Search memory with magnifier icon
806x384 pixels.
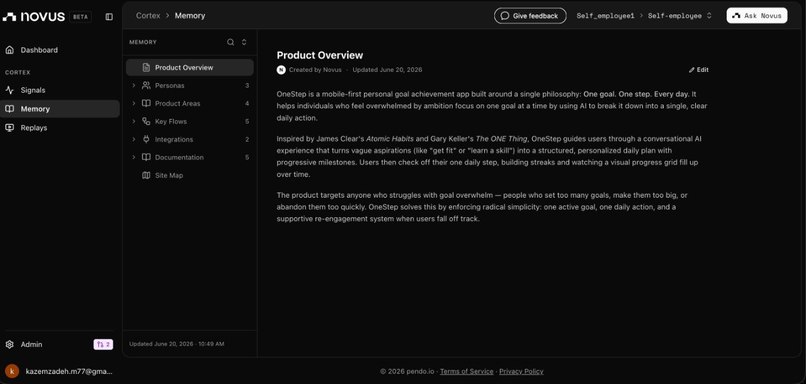tap(231, 42)
